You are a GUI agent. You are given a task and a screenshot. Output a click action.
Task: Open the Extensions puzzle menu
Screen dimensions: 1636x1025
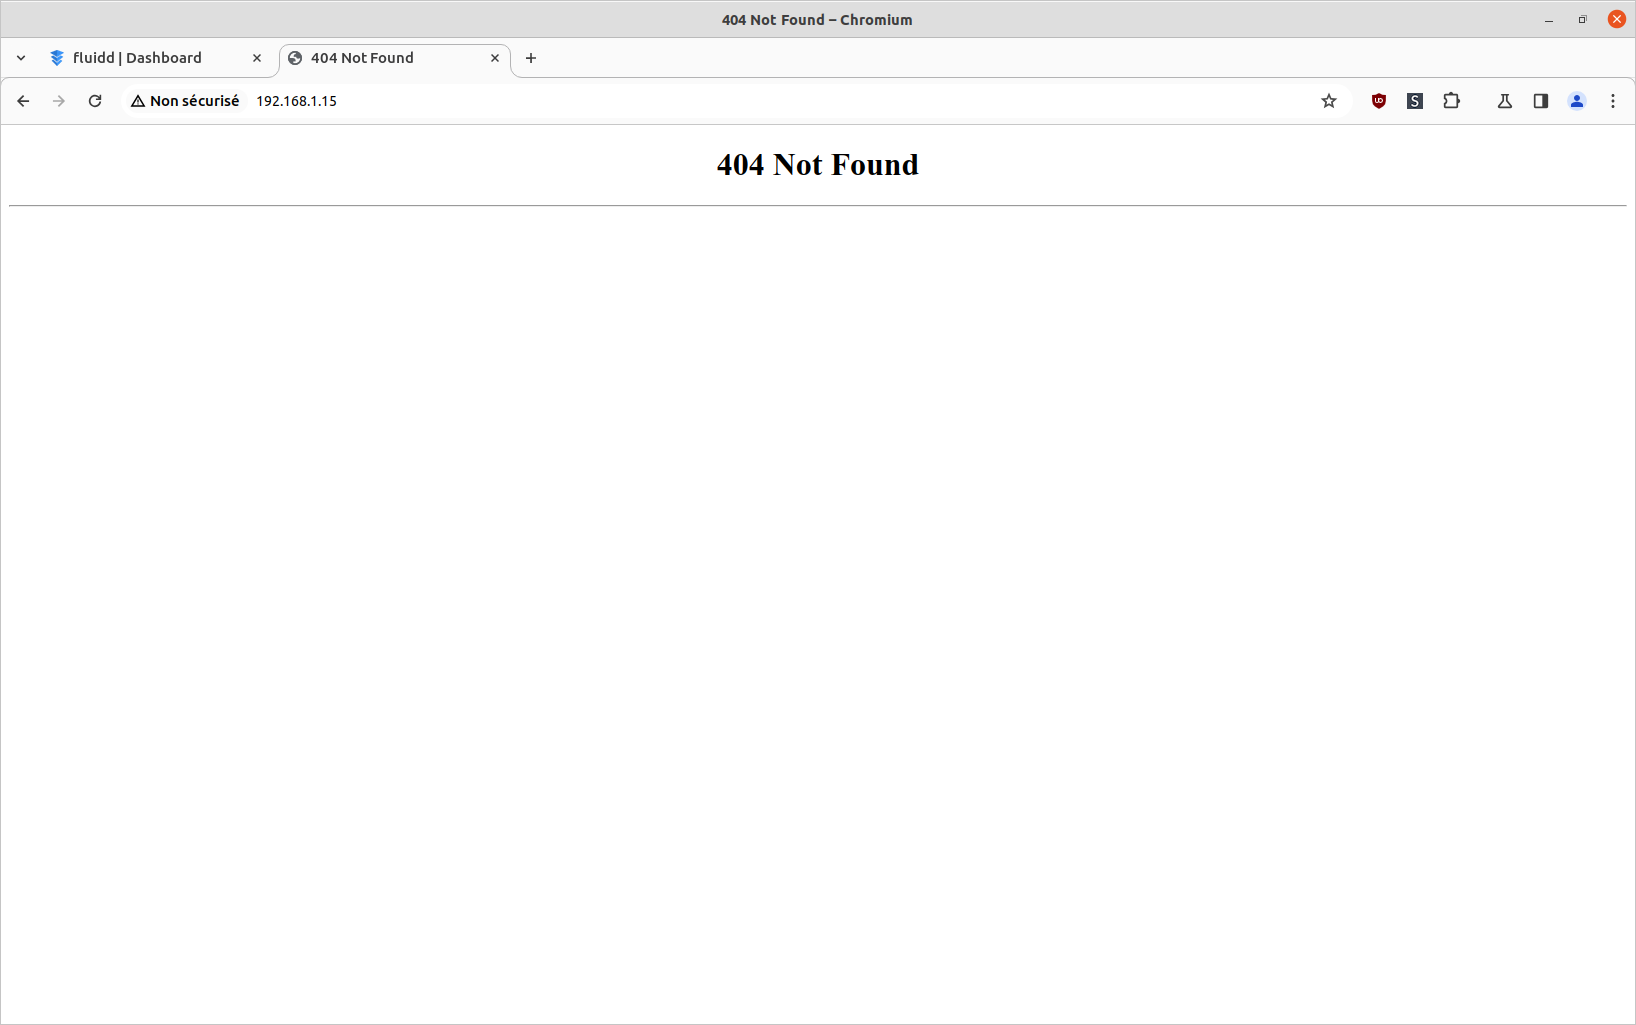(1451, 101)
